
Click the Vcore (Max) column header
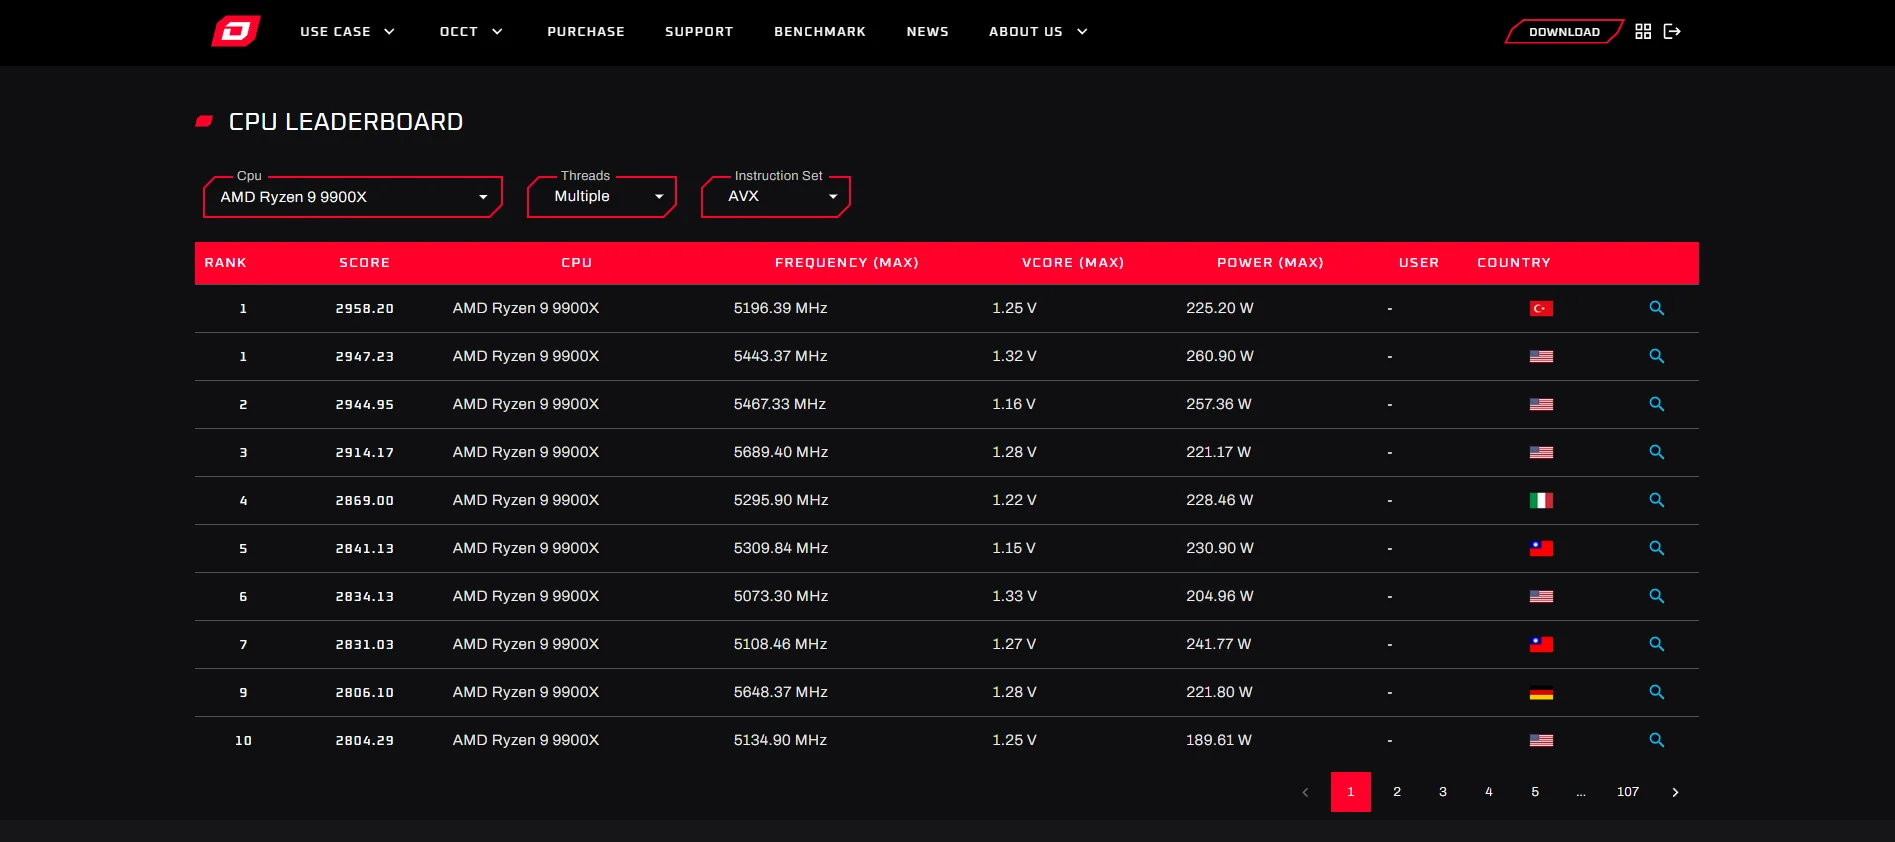(x=1073, y=263)
